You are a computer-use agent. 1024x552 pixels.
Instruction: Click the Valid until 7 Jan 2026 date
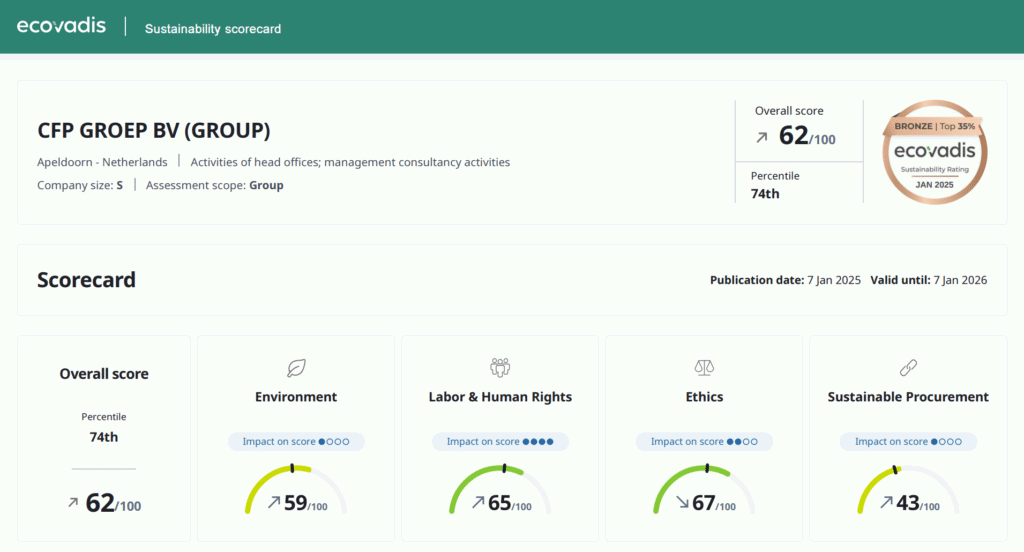click(x=929, y=280)
